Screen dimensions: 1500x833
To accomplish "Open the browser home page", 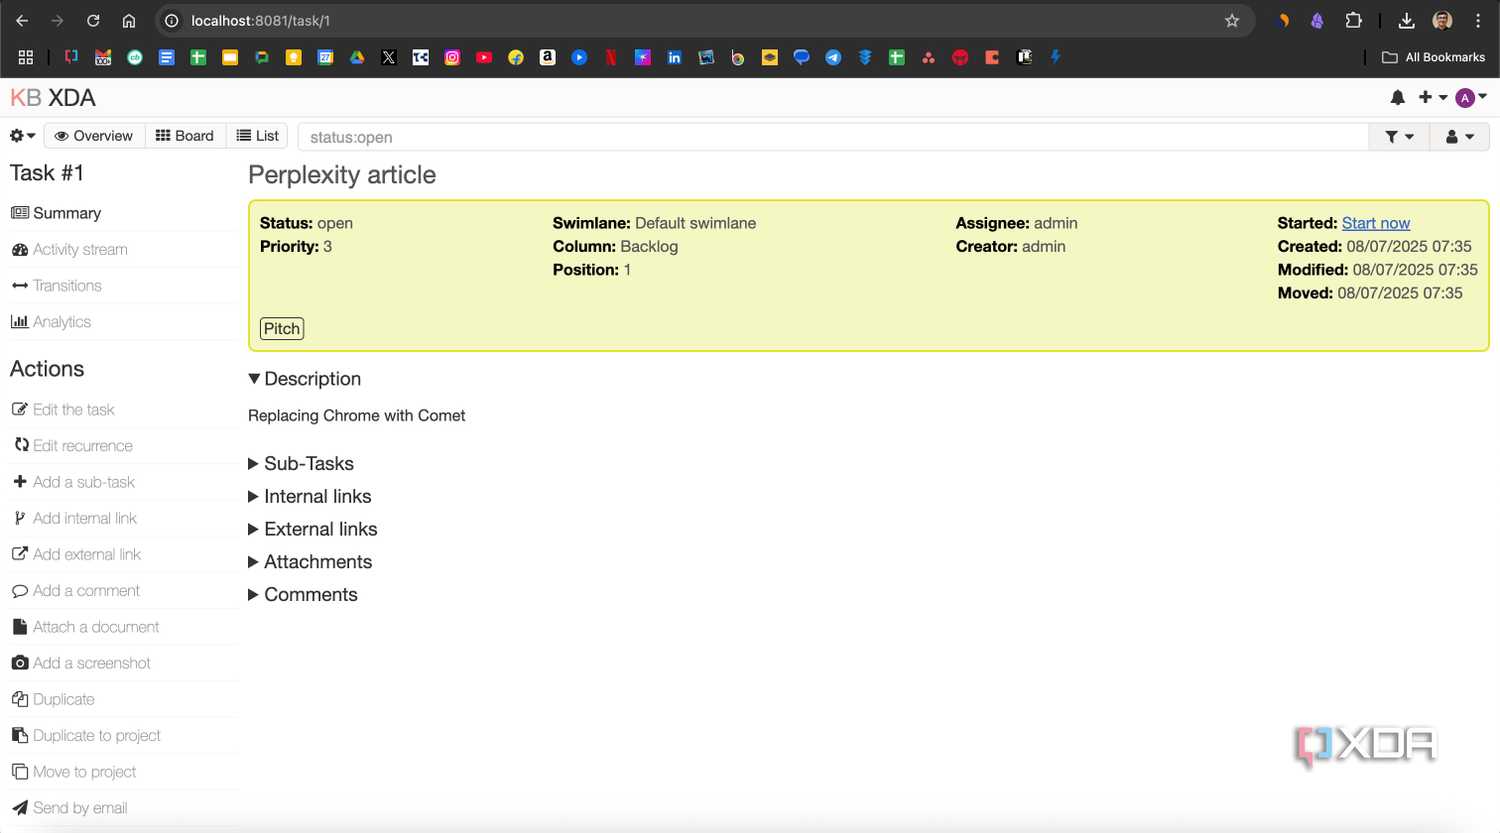I will 129,20.
